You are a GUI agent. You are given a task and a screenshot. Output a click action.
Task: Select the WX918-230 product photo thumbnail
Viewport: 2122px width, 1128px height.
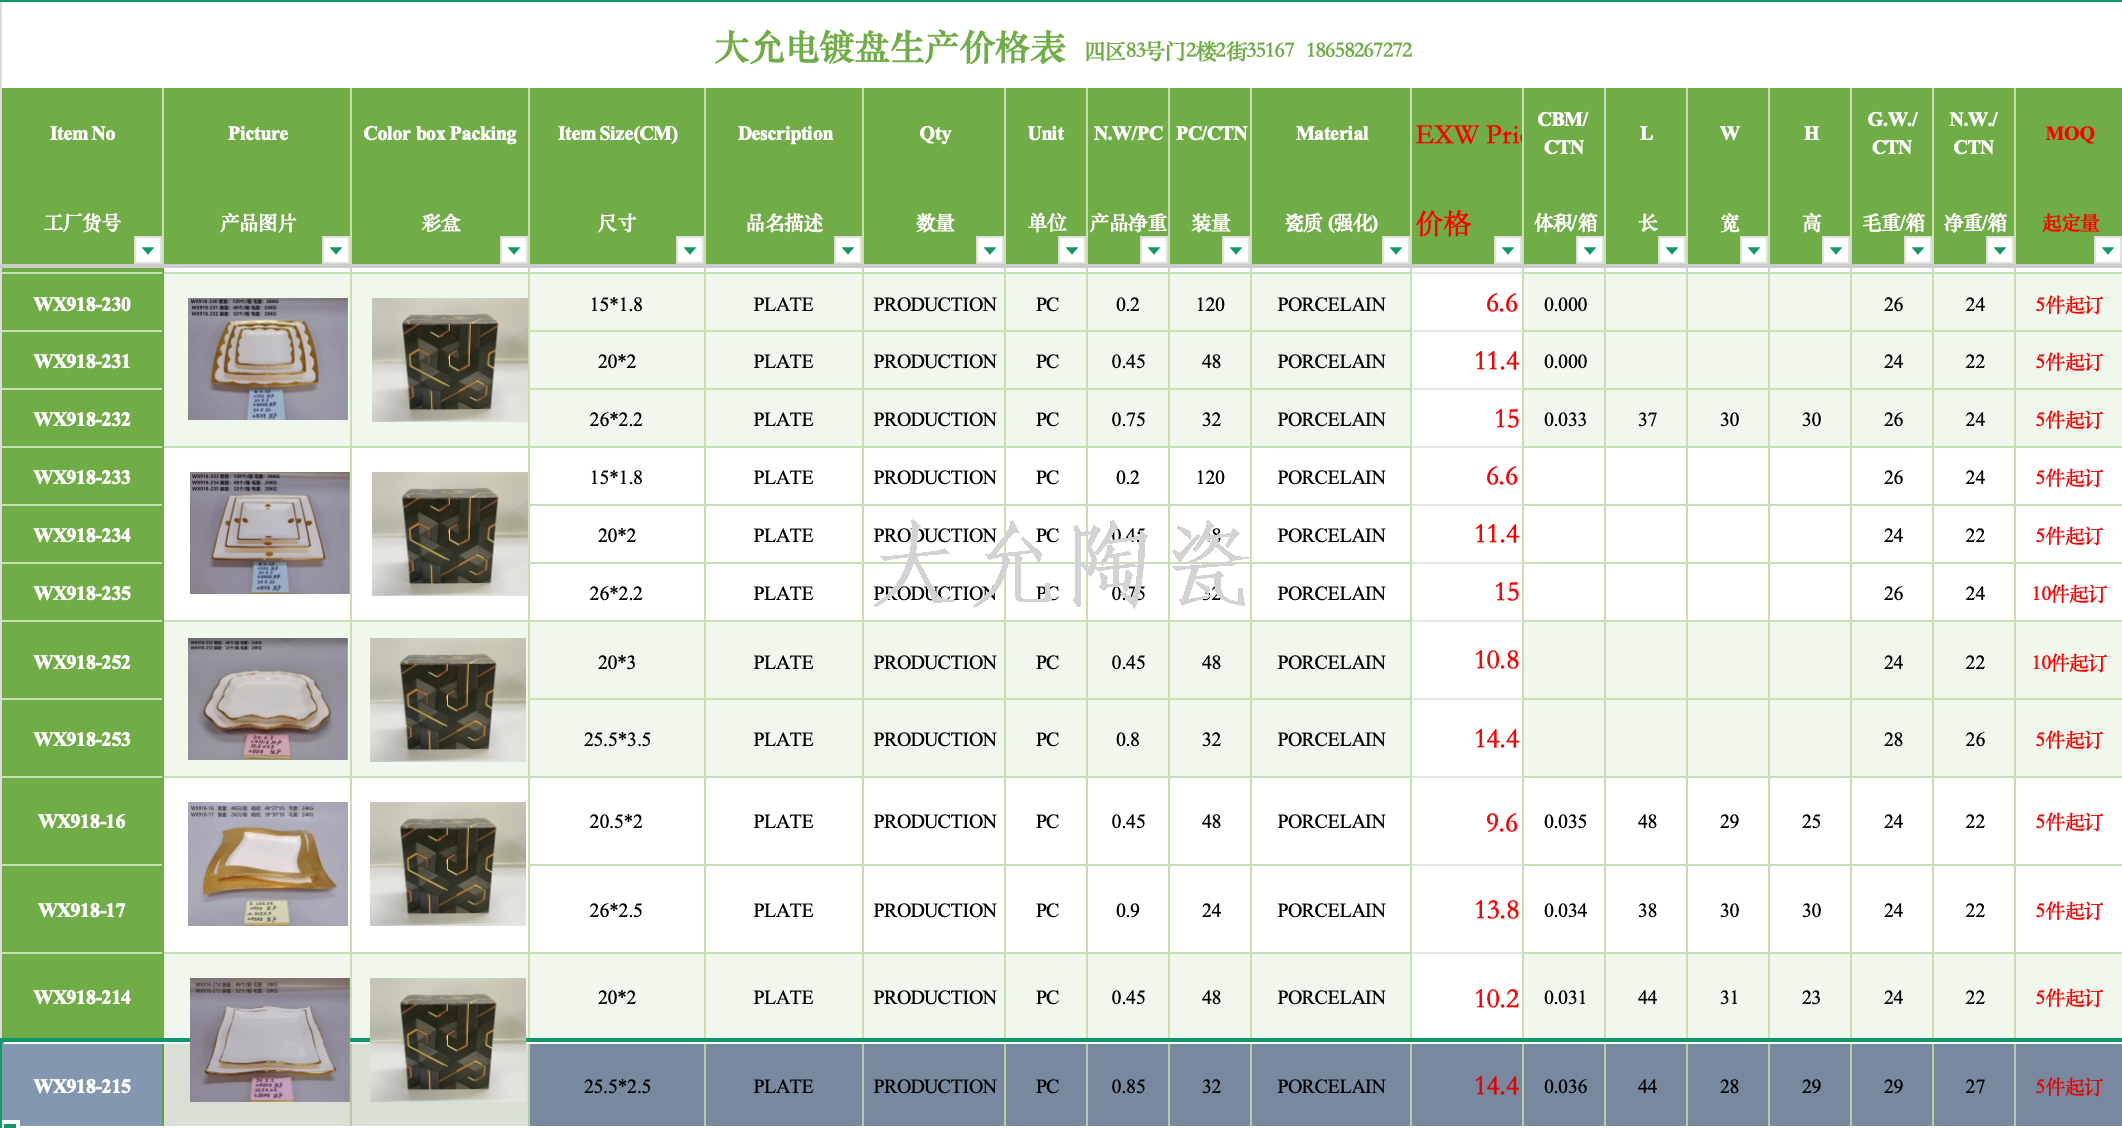(x=268, y=358)
